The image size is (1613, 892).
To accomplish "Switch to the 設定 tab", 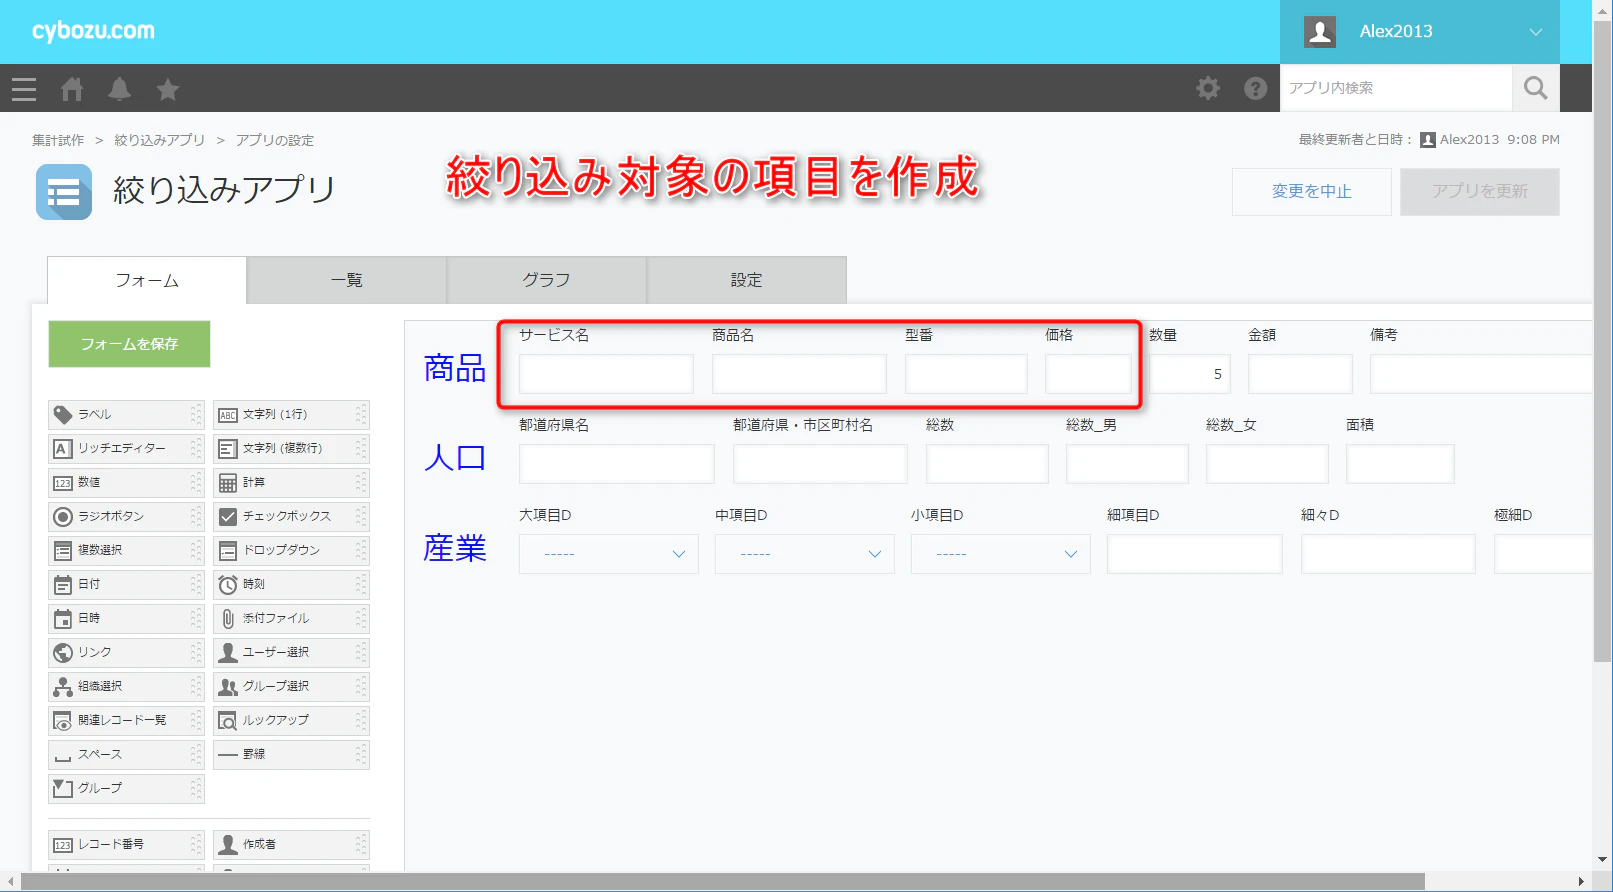I will (x=747, y=280).
